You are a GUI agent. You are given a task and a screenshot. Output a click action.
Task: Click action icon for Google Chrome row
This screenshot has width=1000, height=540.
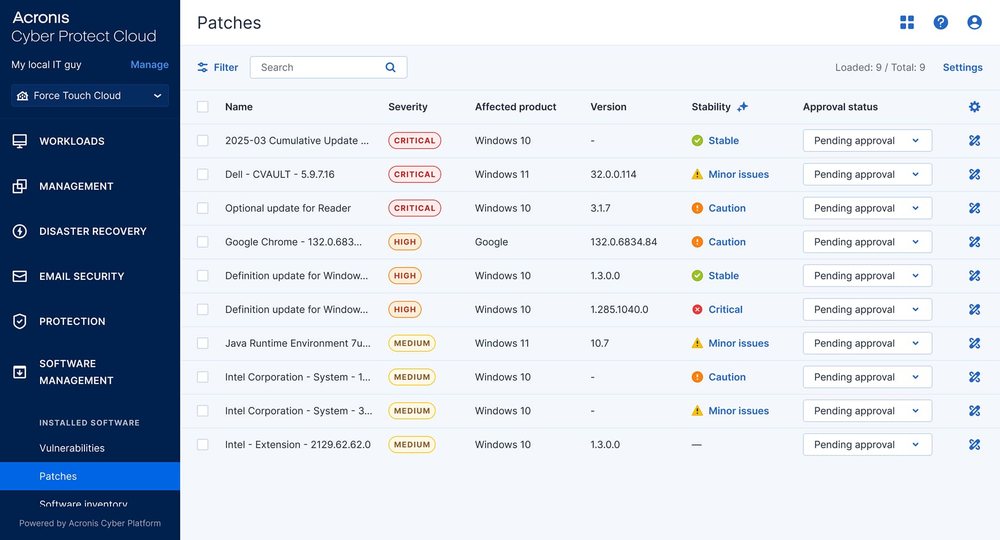(x=974, y=242)
